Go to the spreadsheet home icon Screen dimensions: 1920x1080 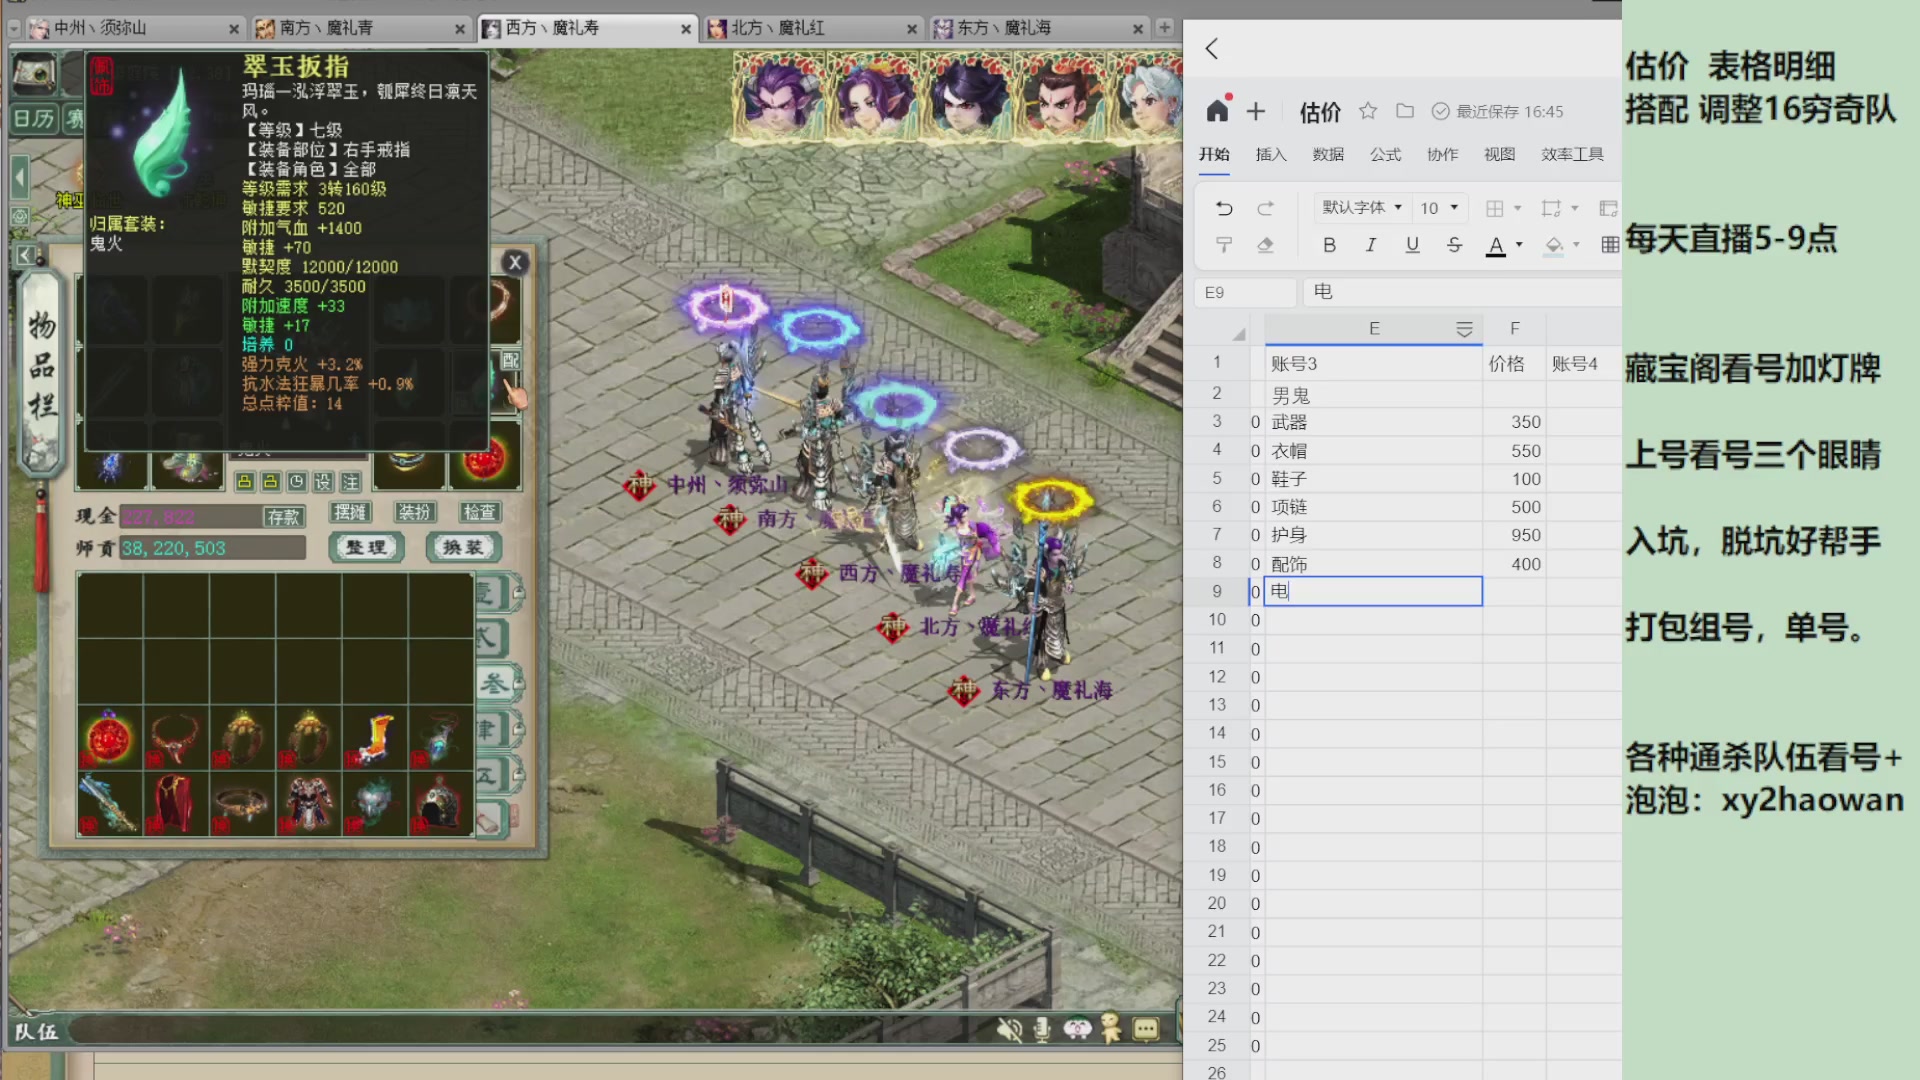click(x=1217, y=111)
